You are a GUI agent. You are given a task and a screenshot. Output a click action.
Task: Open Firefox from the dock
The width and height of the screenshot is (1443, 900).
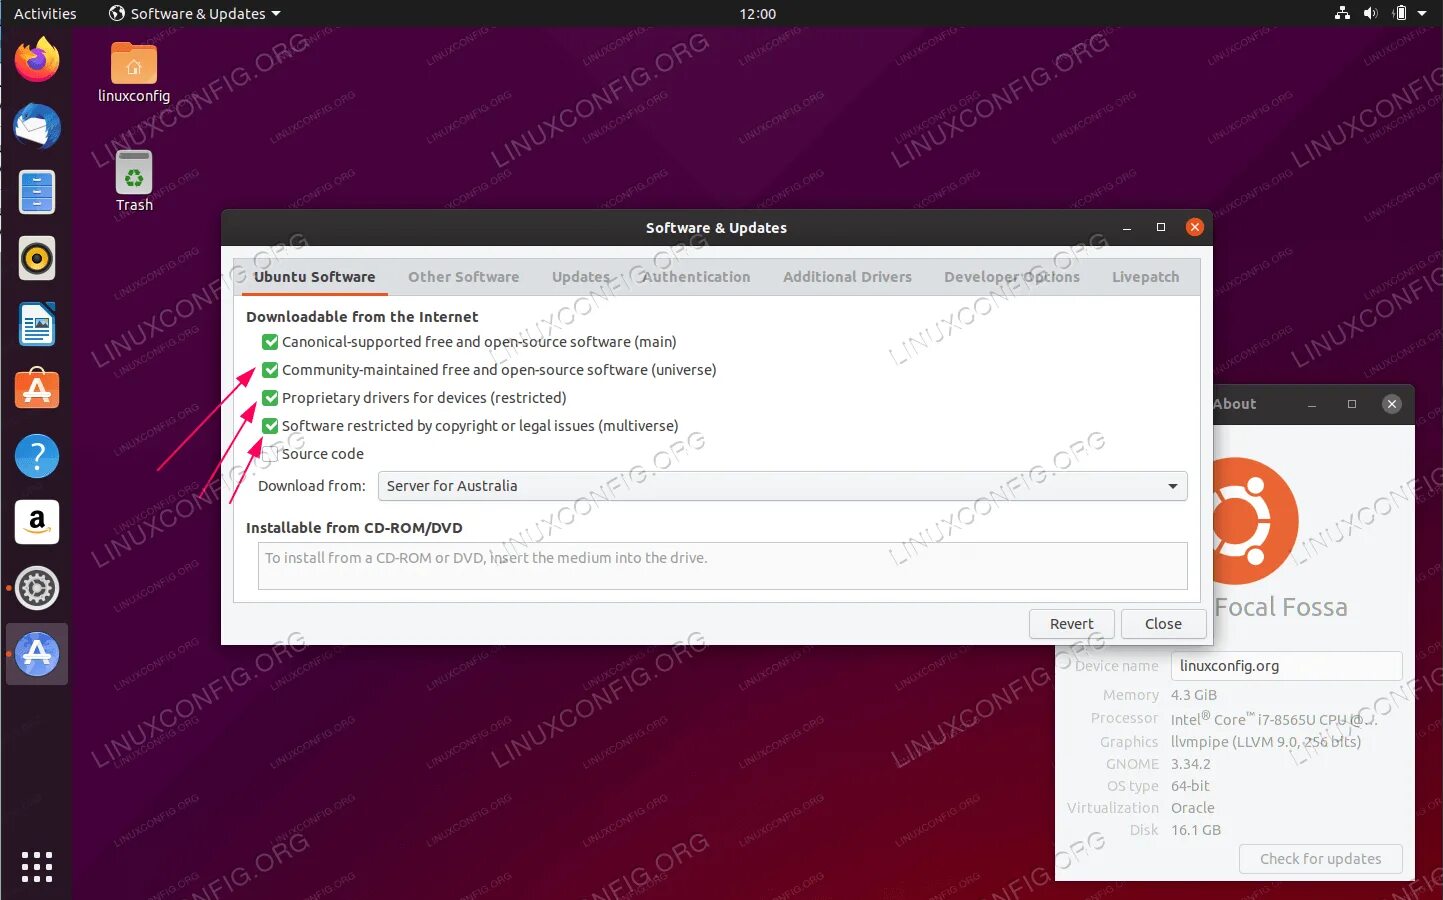tap(37, 60)
